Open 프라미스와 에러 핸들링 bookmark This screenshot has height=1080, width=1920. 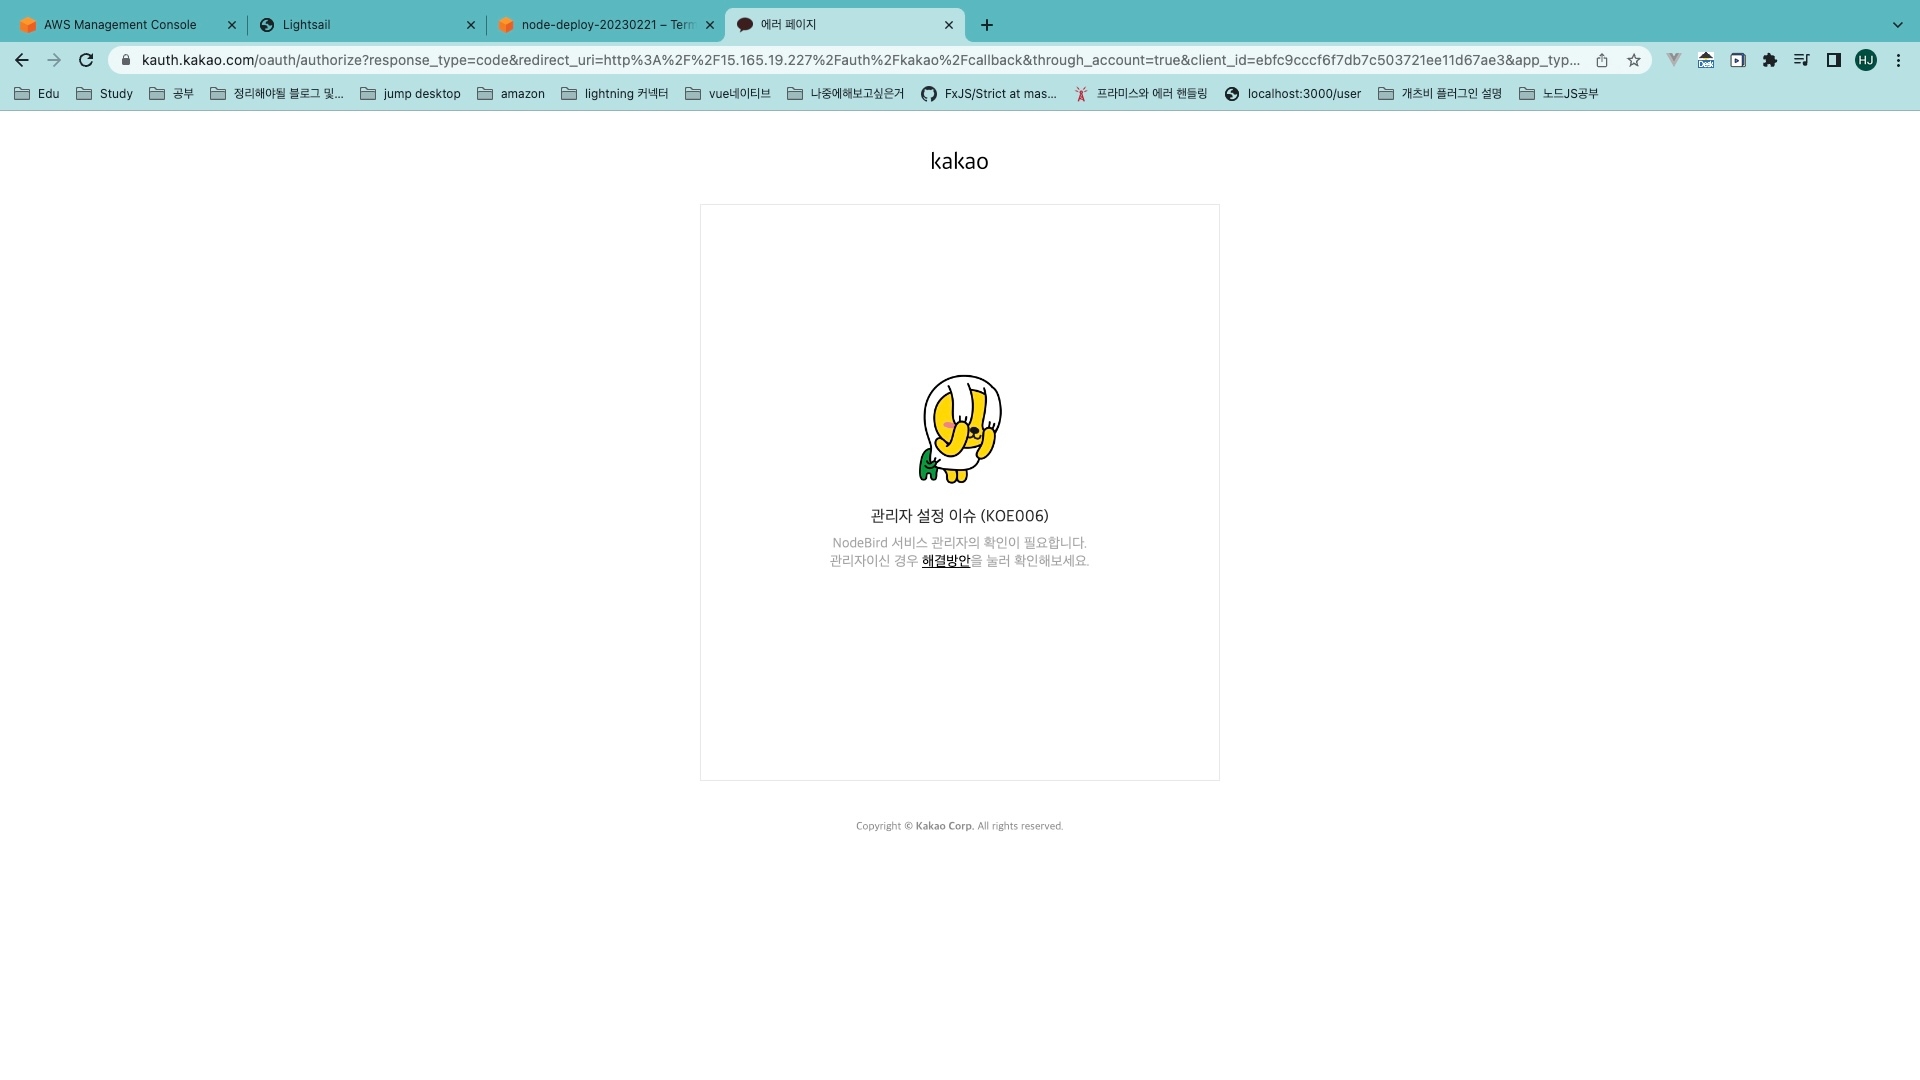coord(1141,94)
